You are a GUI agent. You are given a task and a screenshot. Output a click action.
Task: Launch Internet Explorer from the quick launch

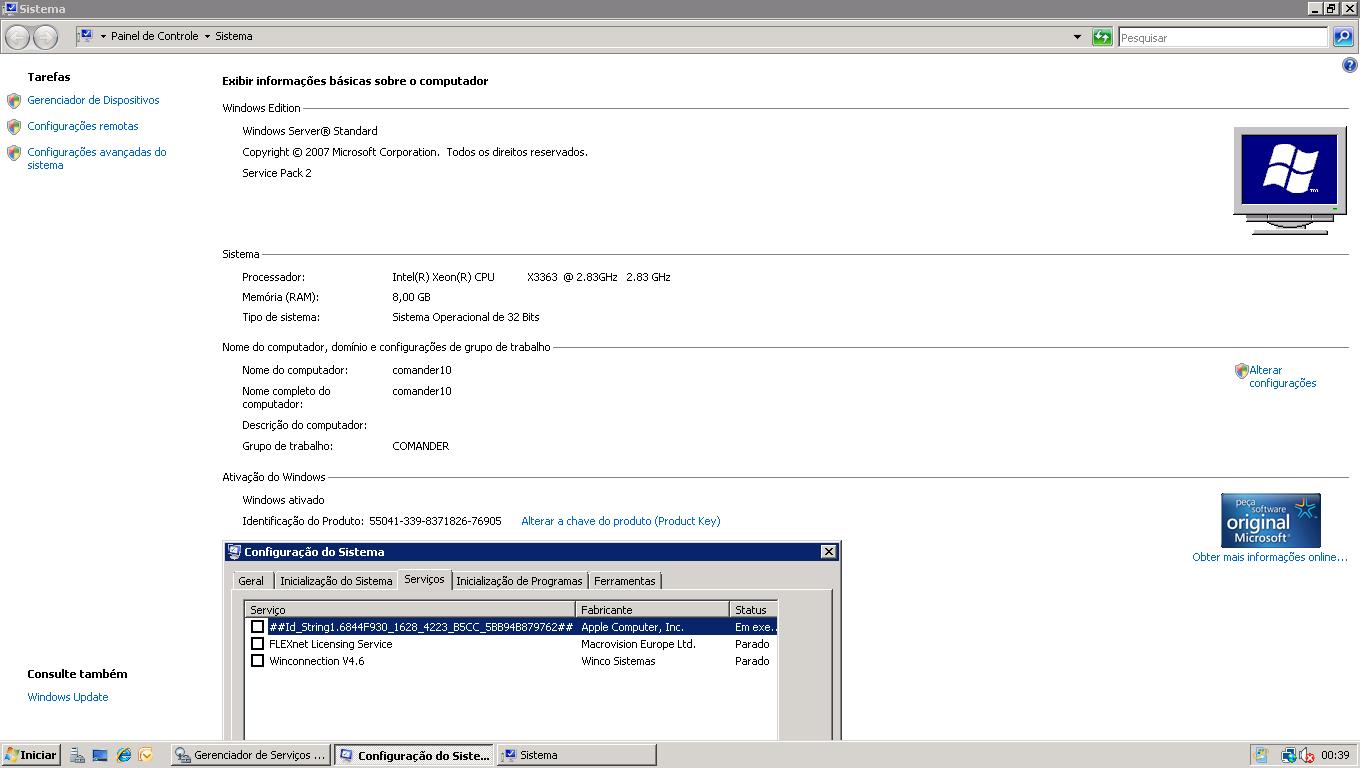click(x=124, y=755)
